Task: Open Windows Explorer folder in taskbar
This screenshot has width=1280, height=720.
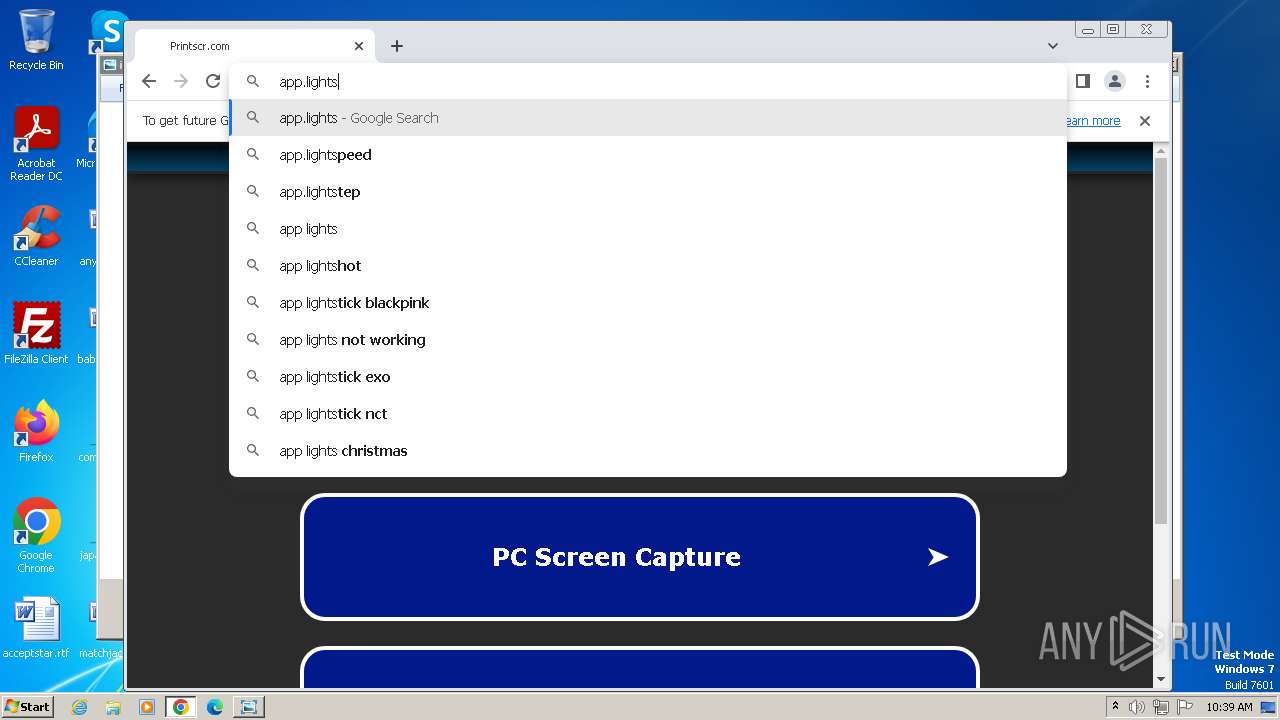Action: point(113,707)
